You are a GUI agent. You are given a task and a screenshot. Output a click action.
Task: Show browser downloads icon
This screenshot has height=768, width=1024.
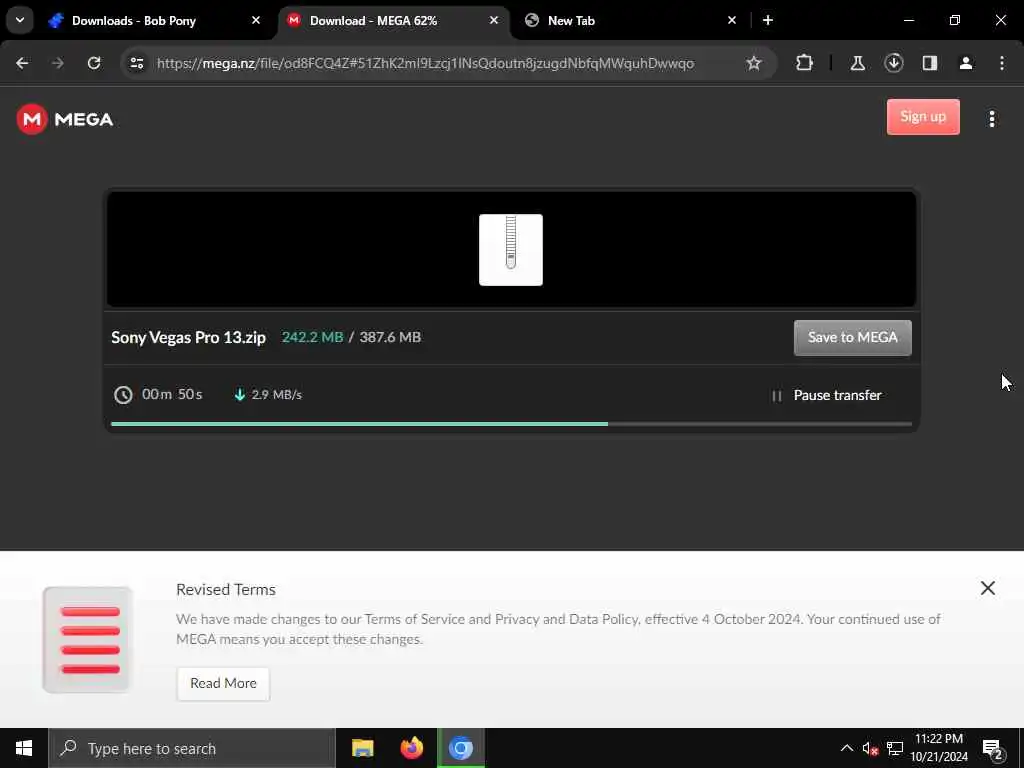(x=893, y=63)
